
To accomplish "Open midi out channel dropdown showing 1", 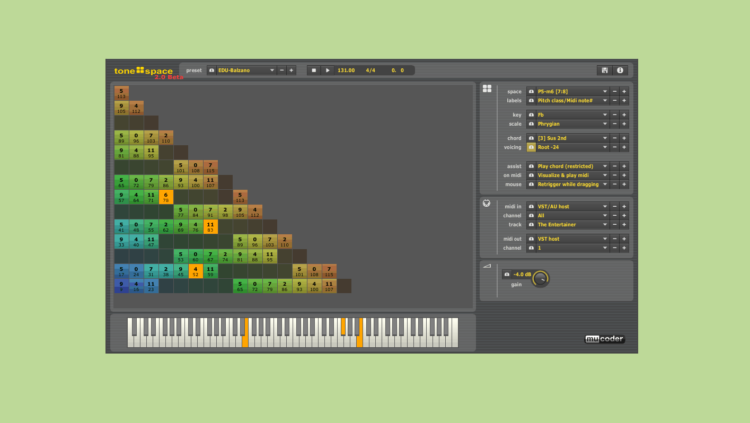I will pos(572,248).
